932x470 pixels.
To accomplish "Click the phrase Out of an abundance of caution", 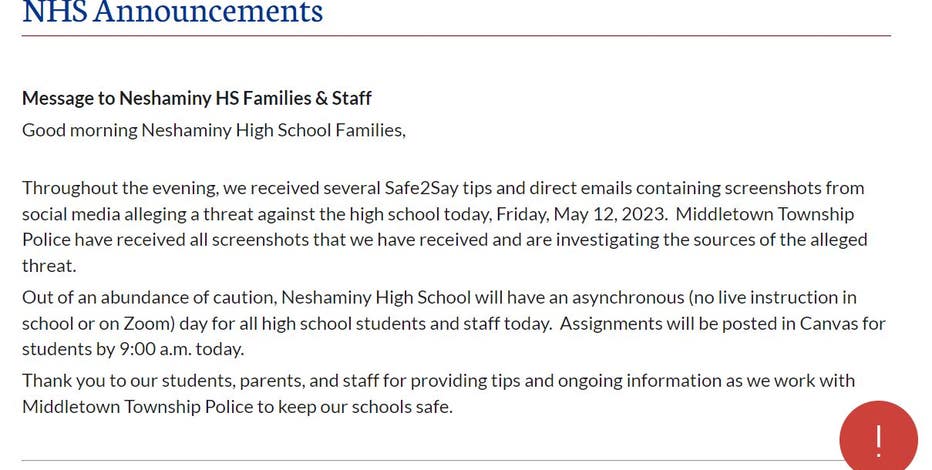I will tap(149, 297).
